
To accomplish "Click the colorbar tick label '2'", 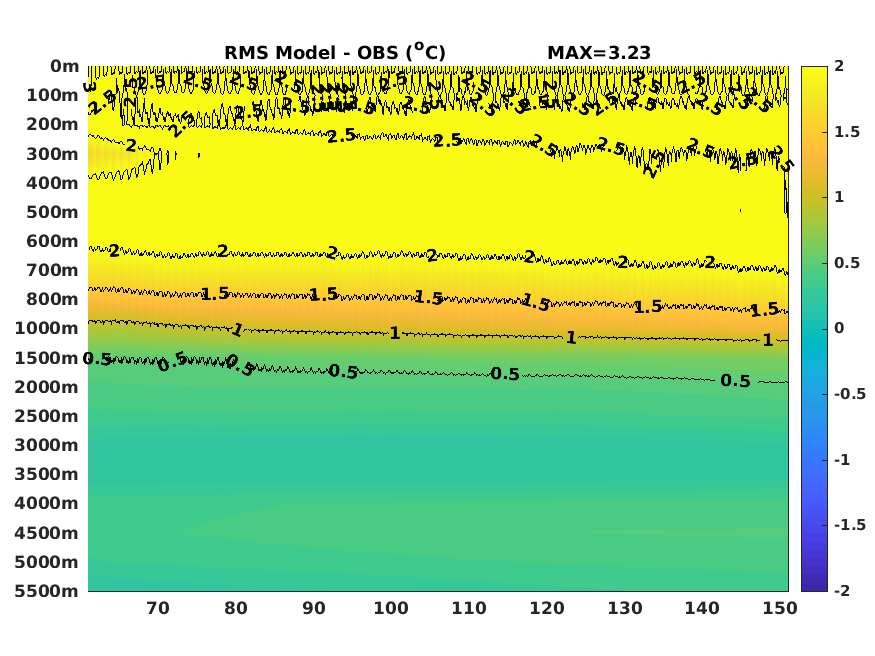I will (839, 66).
